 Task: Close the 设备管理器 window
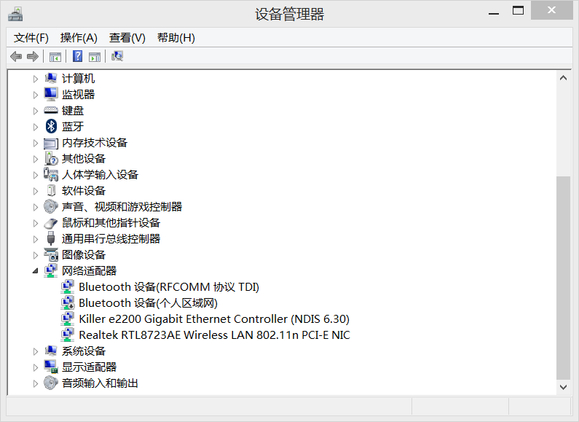point(552,10)
